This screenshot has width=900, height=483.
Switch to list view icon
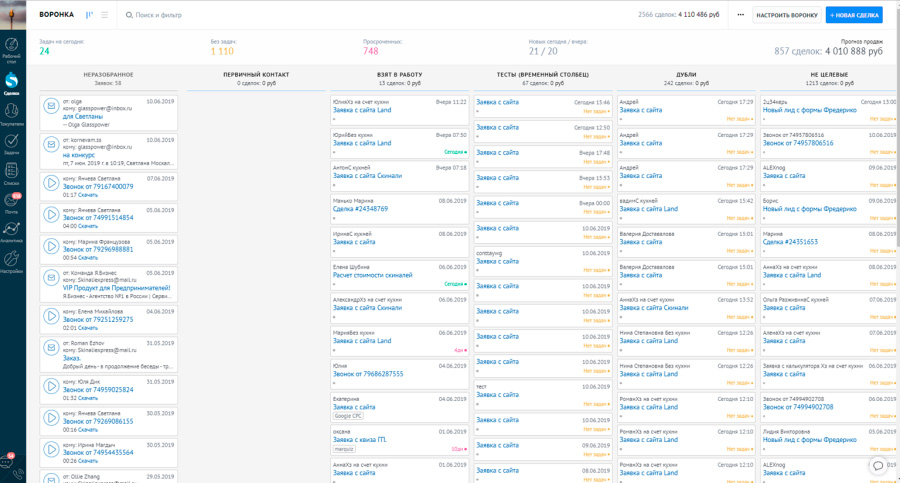point(104,15)
